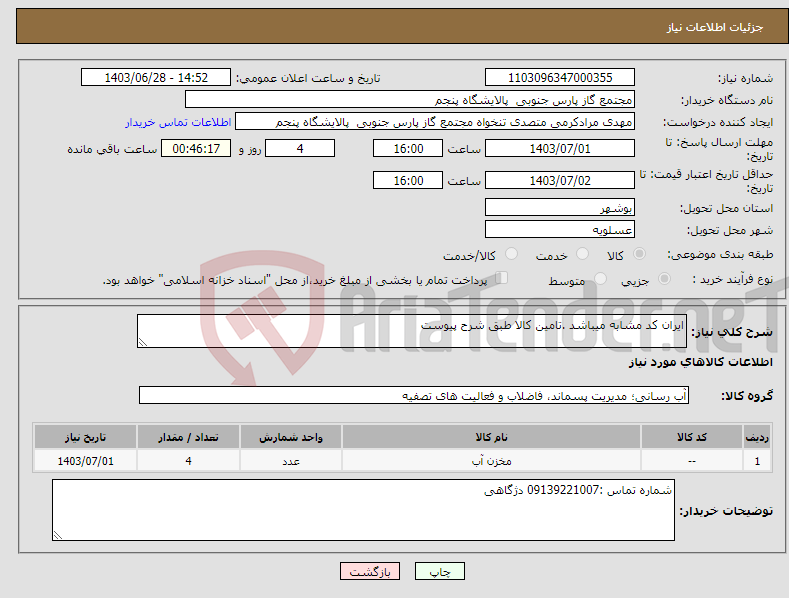Click the delivery city field عسلویه
Viewport: 789px width, 598px height.
pyautogui.click(x=560, y=230)
